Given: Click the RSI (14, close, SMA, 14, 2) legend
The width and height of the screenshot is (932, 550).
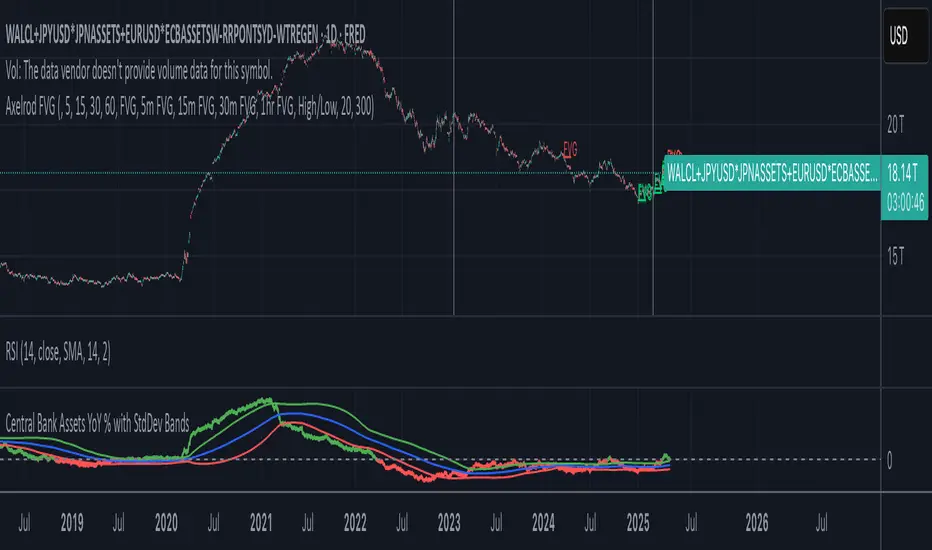Looking at the screenshot, I should point(58,352).
